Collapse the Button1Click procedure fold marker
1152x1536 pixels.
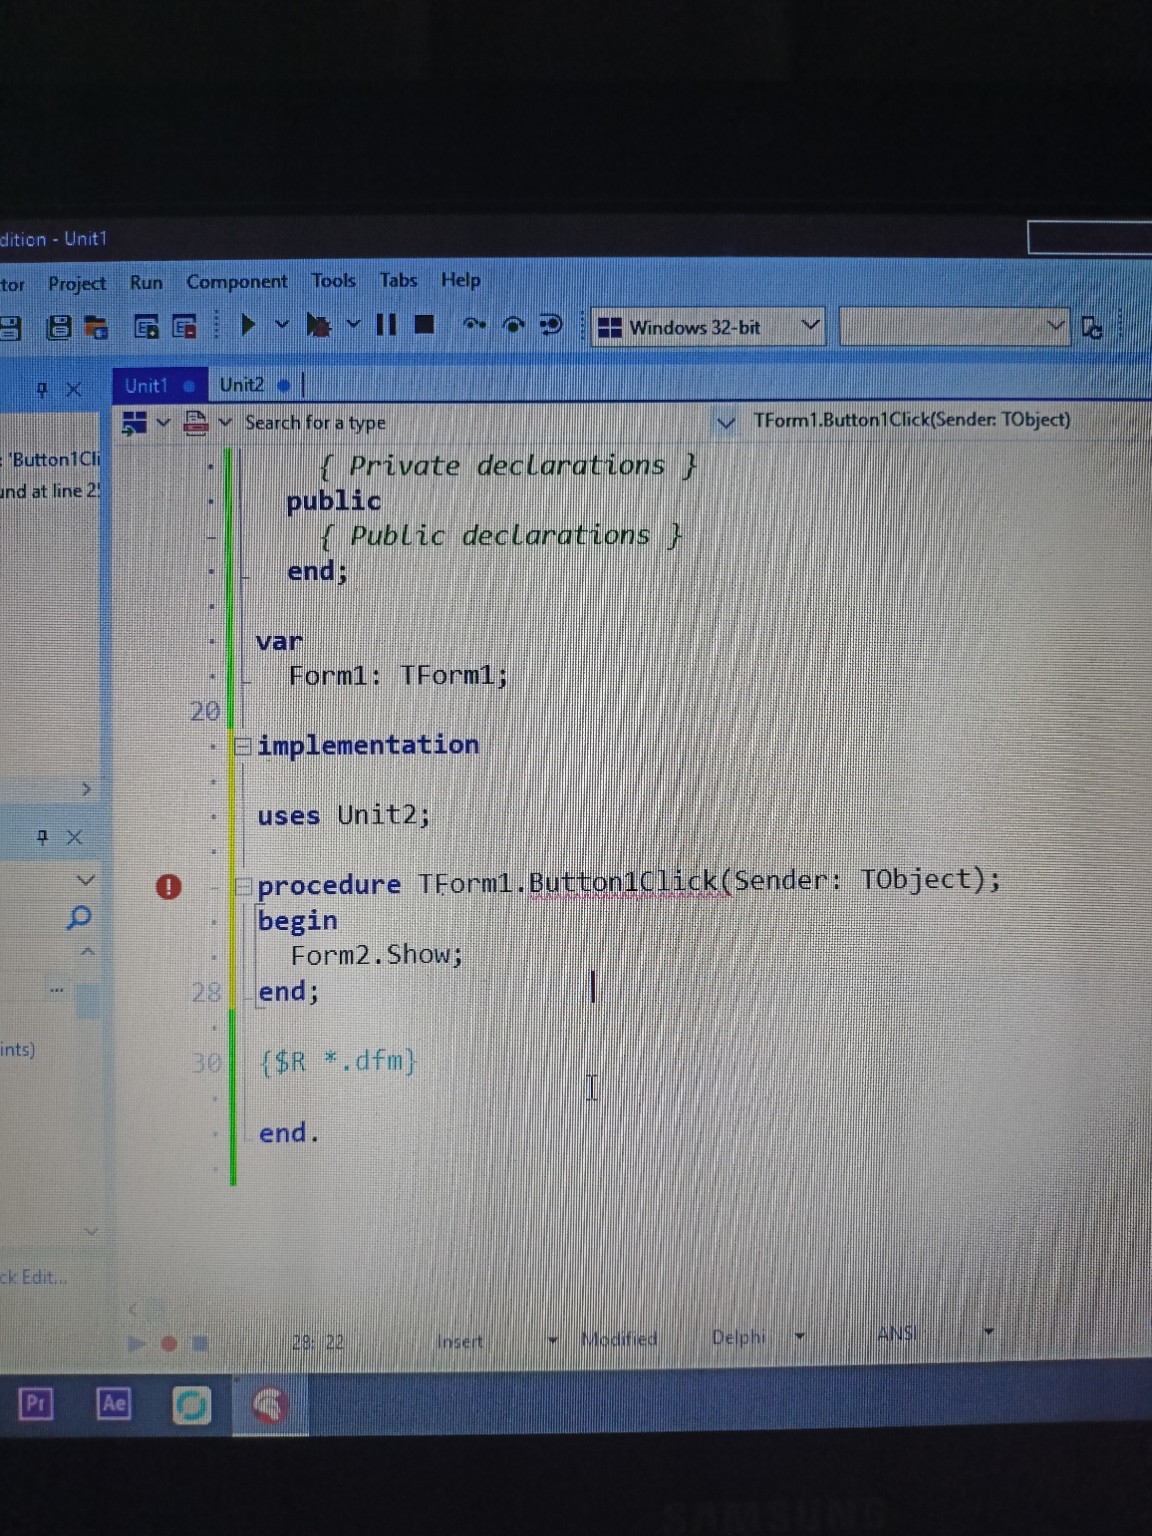click(242, 886)
